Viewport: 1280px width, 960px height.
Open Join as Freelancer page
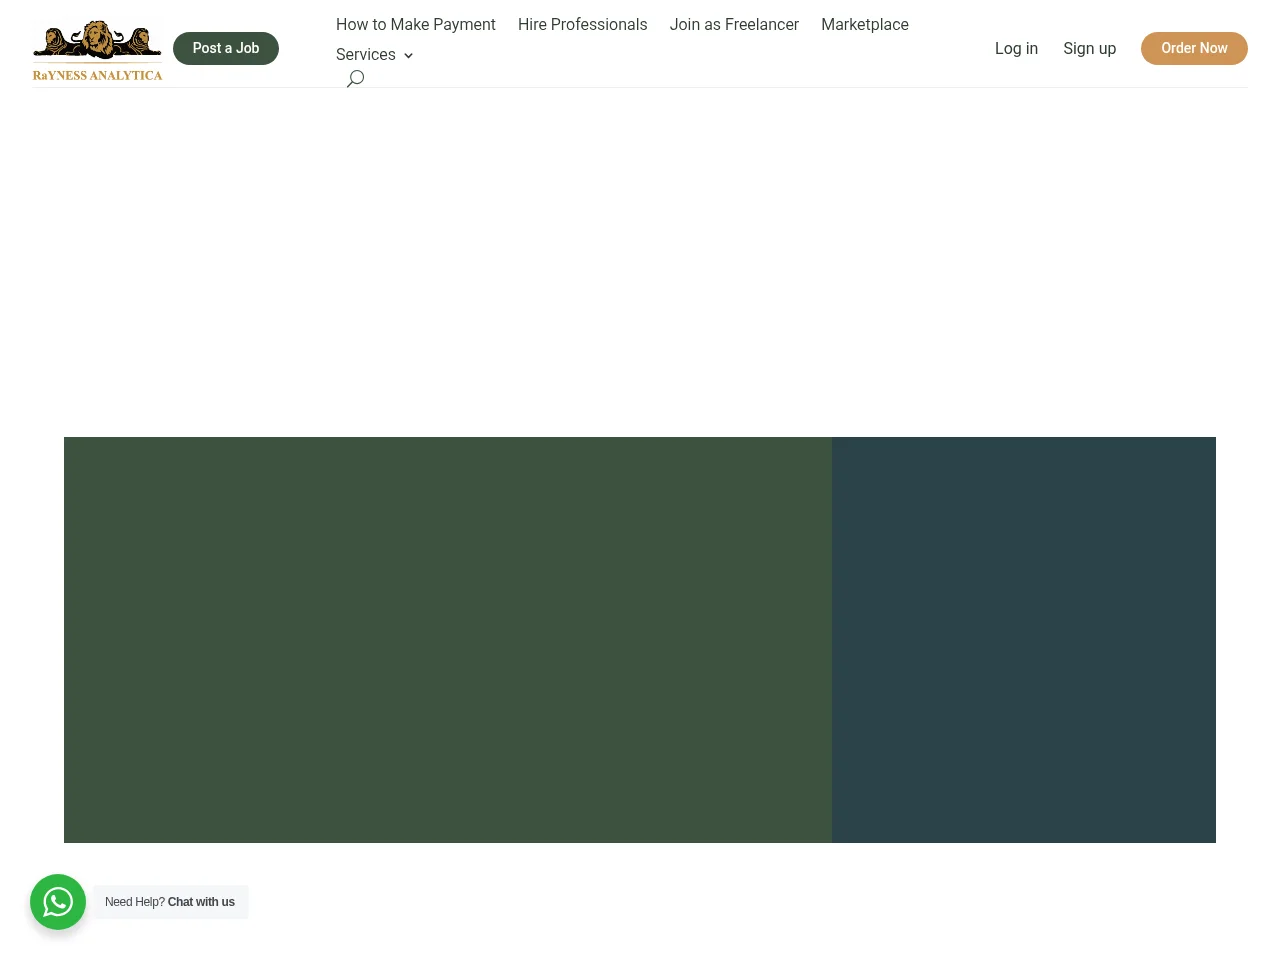point(734,25)
